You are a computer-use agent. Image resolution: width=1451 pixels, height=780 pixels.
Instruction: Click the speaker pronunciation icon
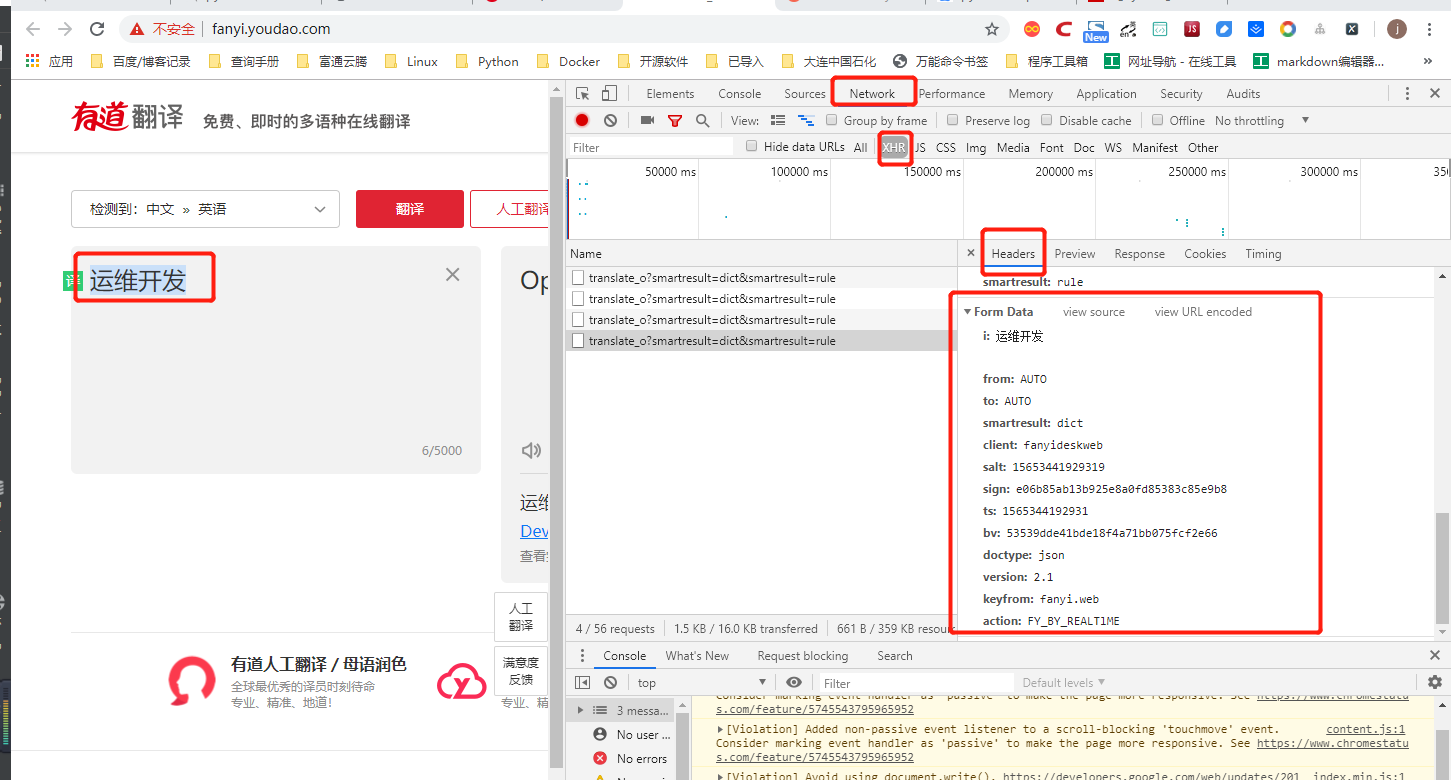click(x=532, y=451)
